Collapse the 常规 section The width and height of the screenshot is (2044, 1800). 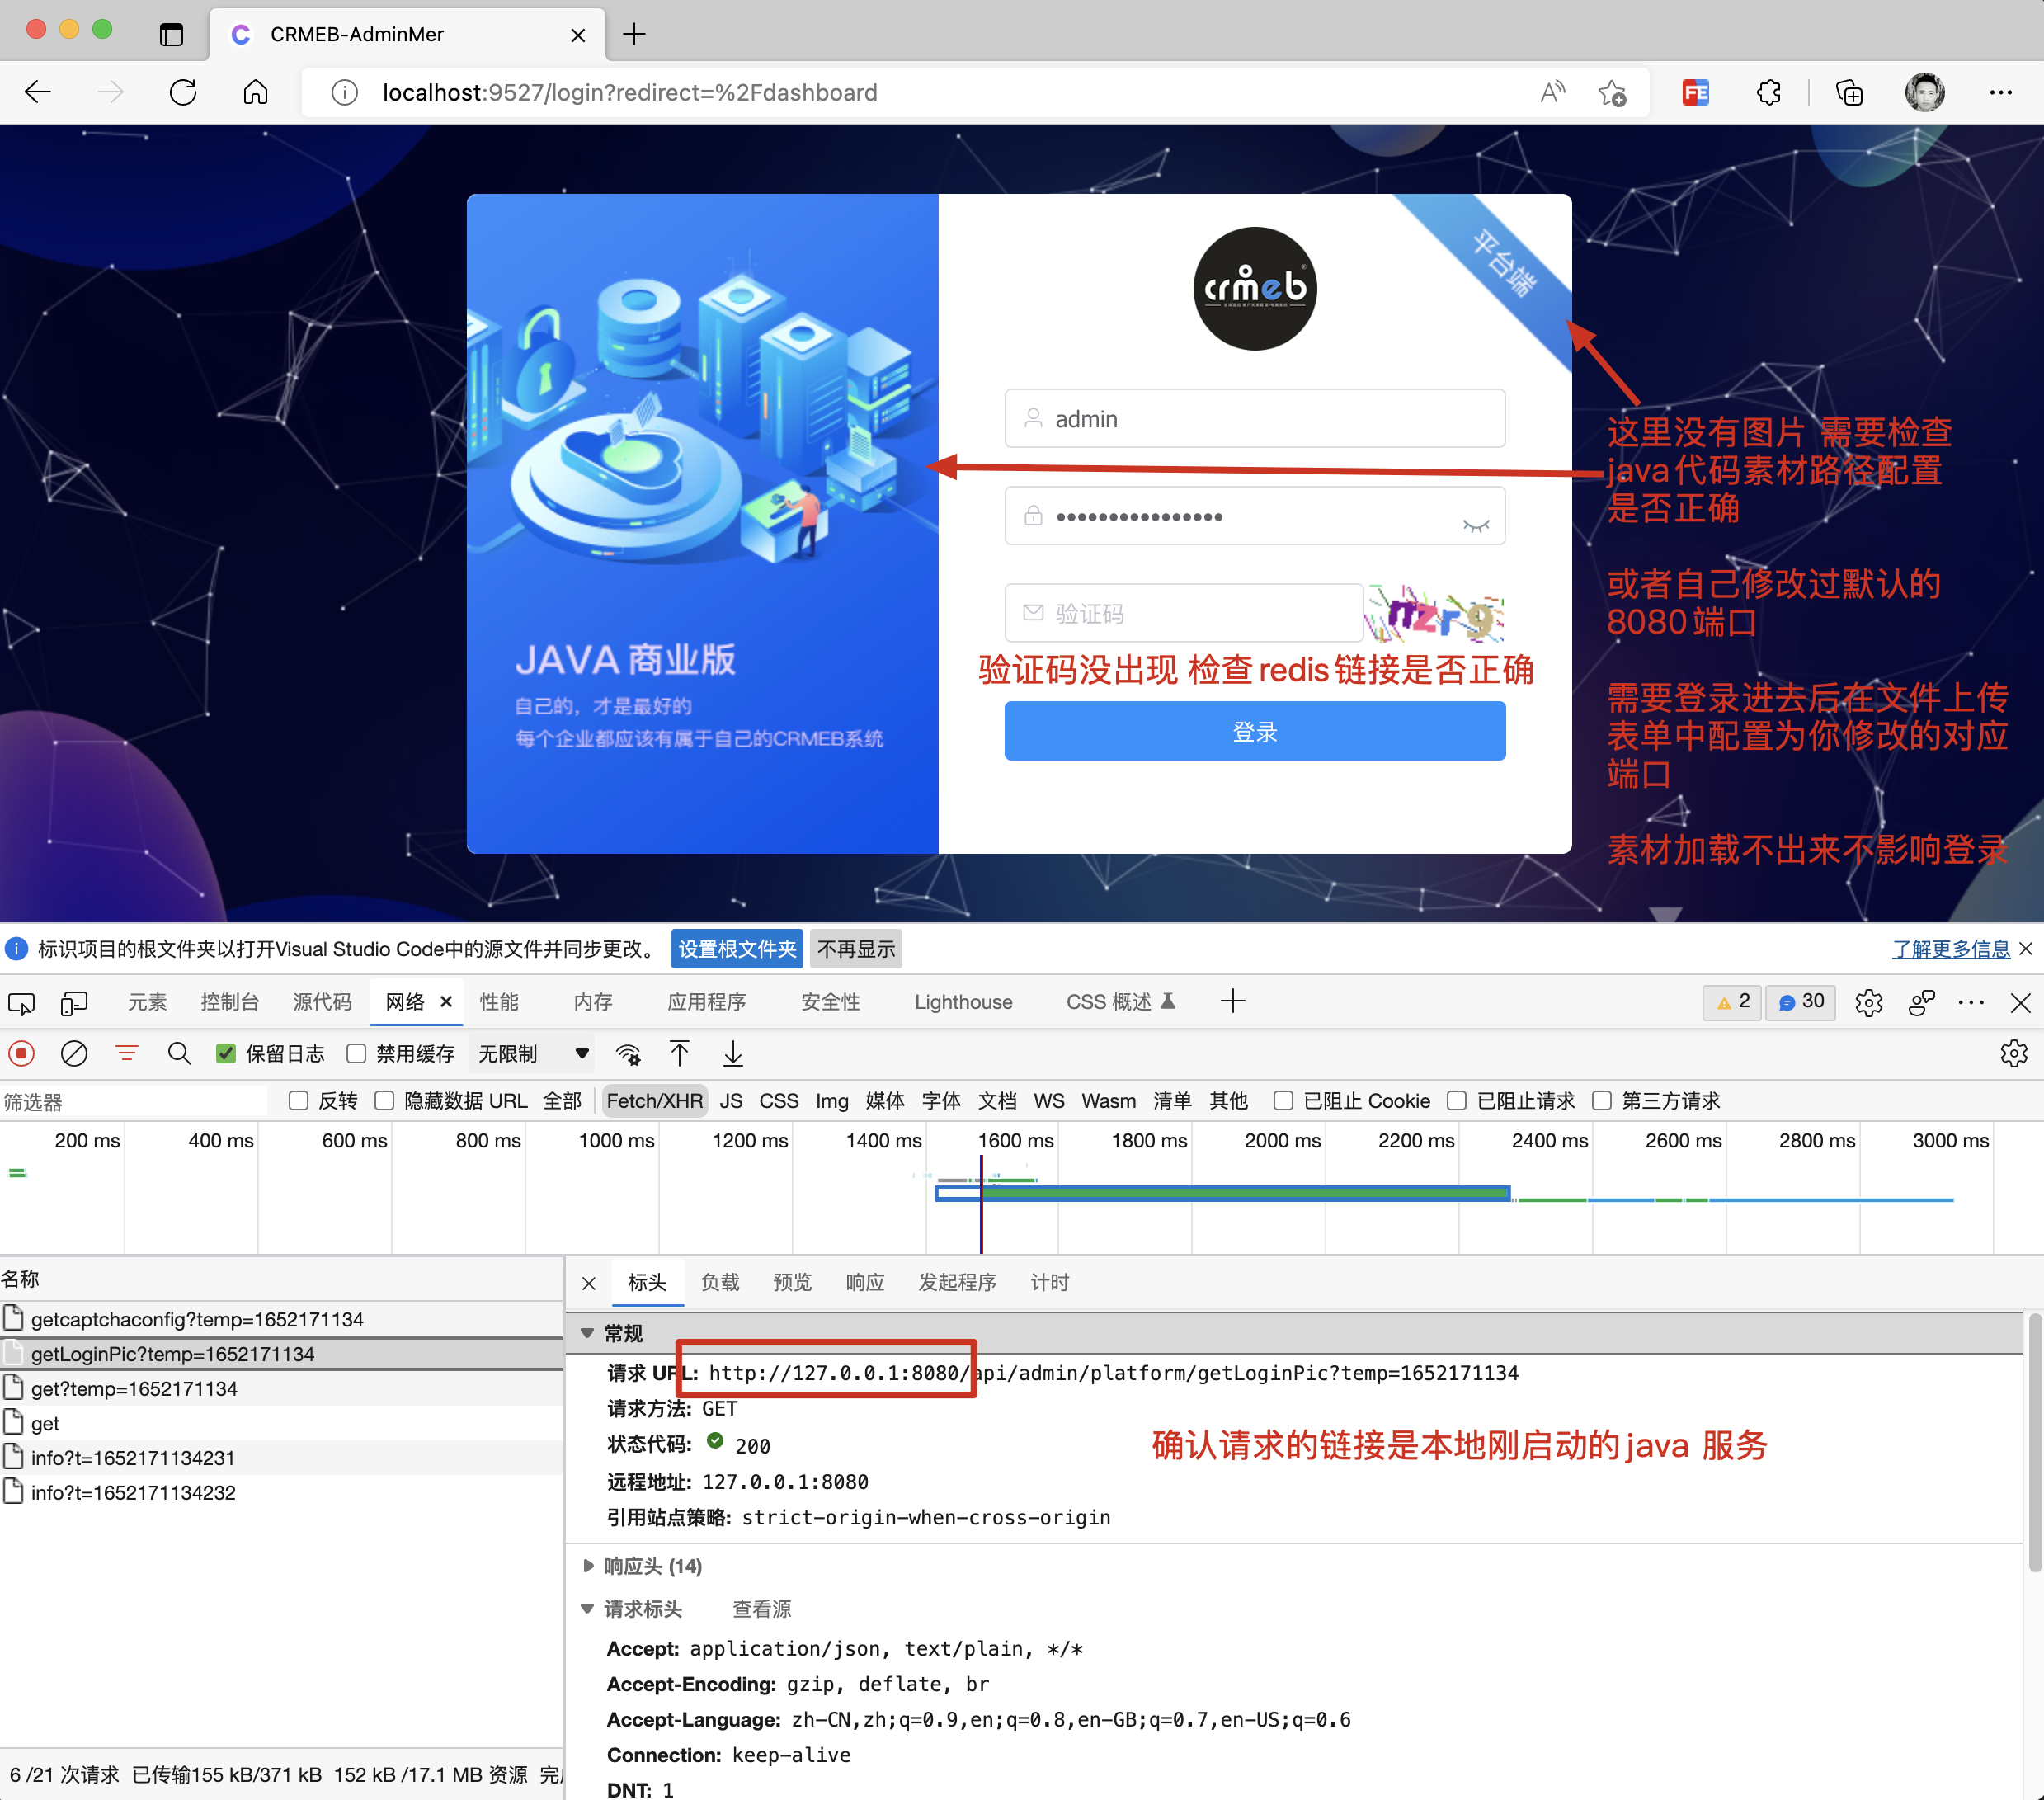coord(588,1334)
